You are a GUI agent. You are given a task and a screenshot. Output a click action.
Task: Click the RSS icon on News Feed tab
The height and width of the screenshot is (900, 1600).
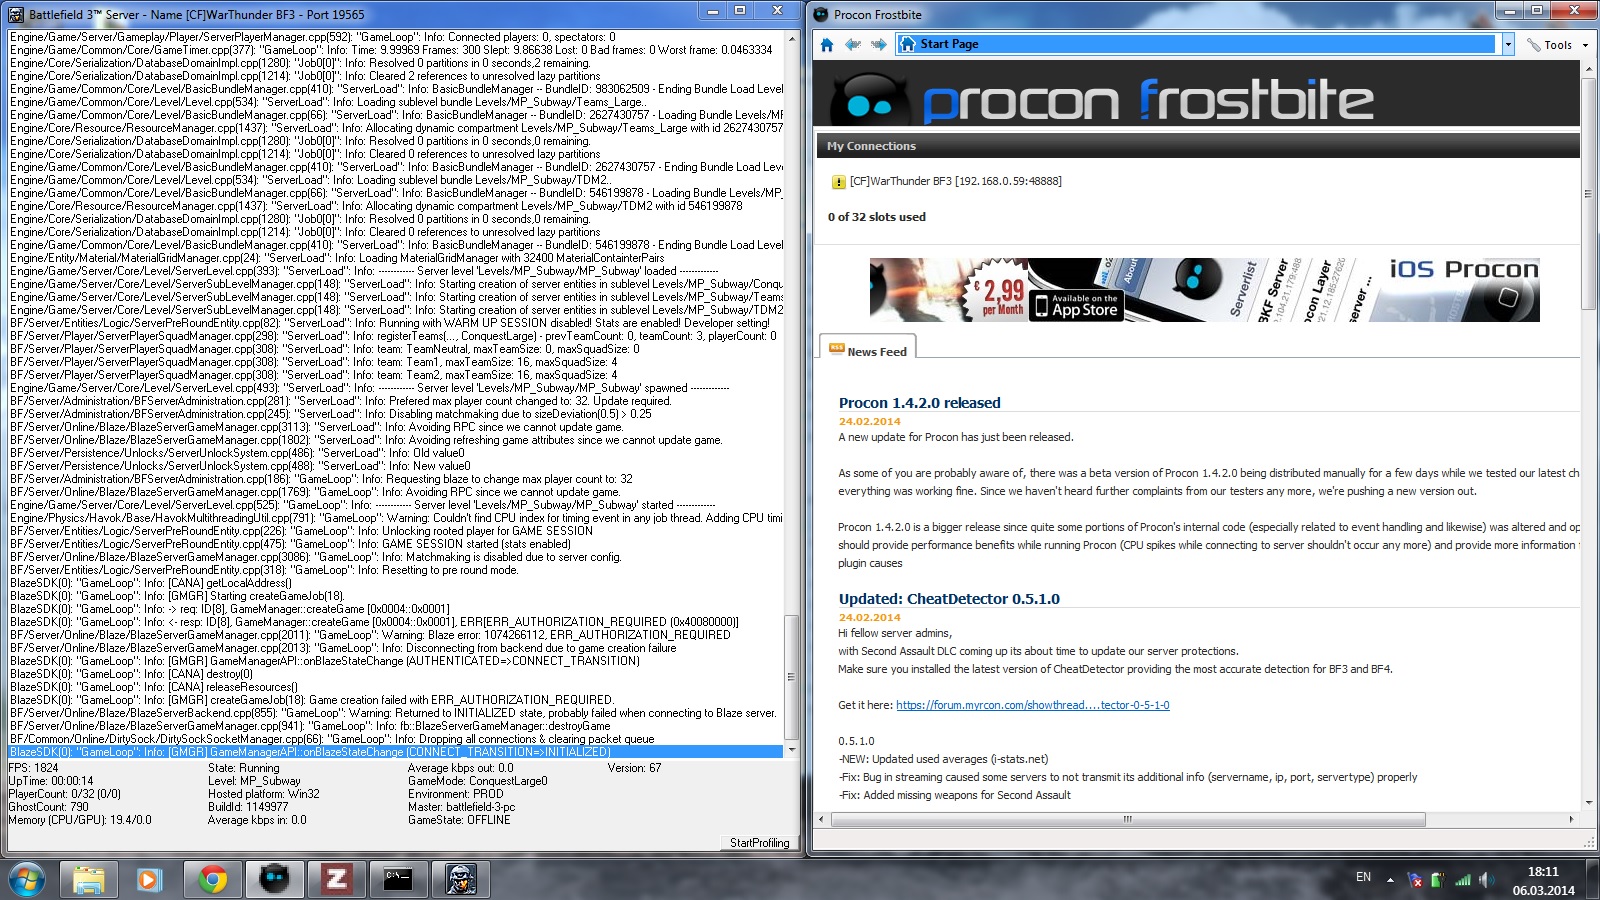click(836, 349)
